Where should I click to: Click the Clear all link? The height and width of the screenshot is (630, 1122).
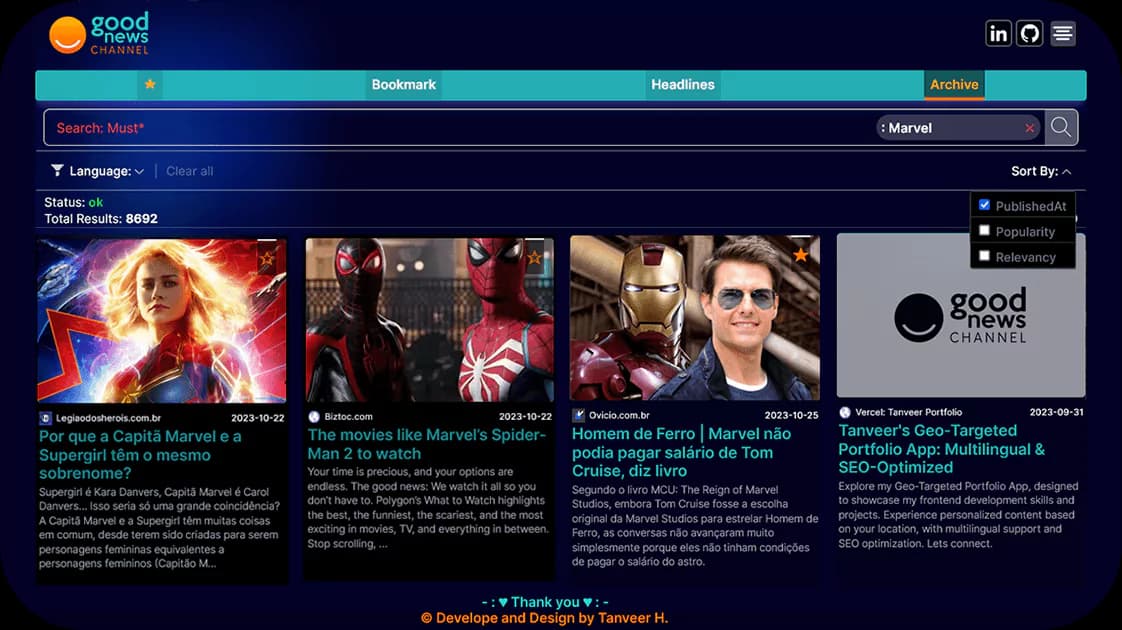pos(190,171)
